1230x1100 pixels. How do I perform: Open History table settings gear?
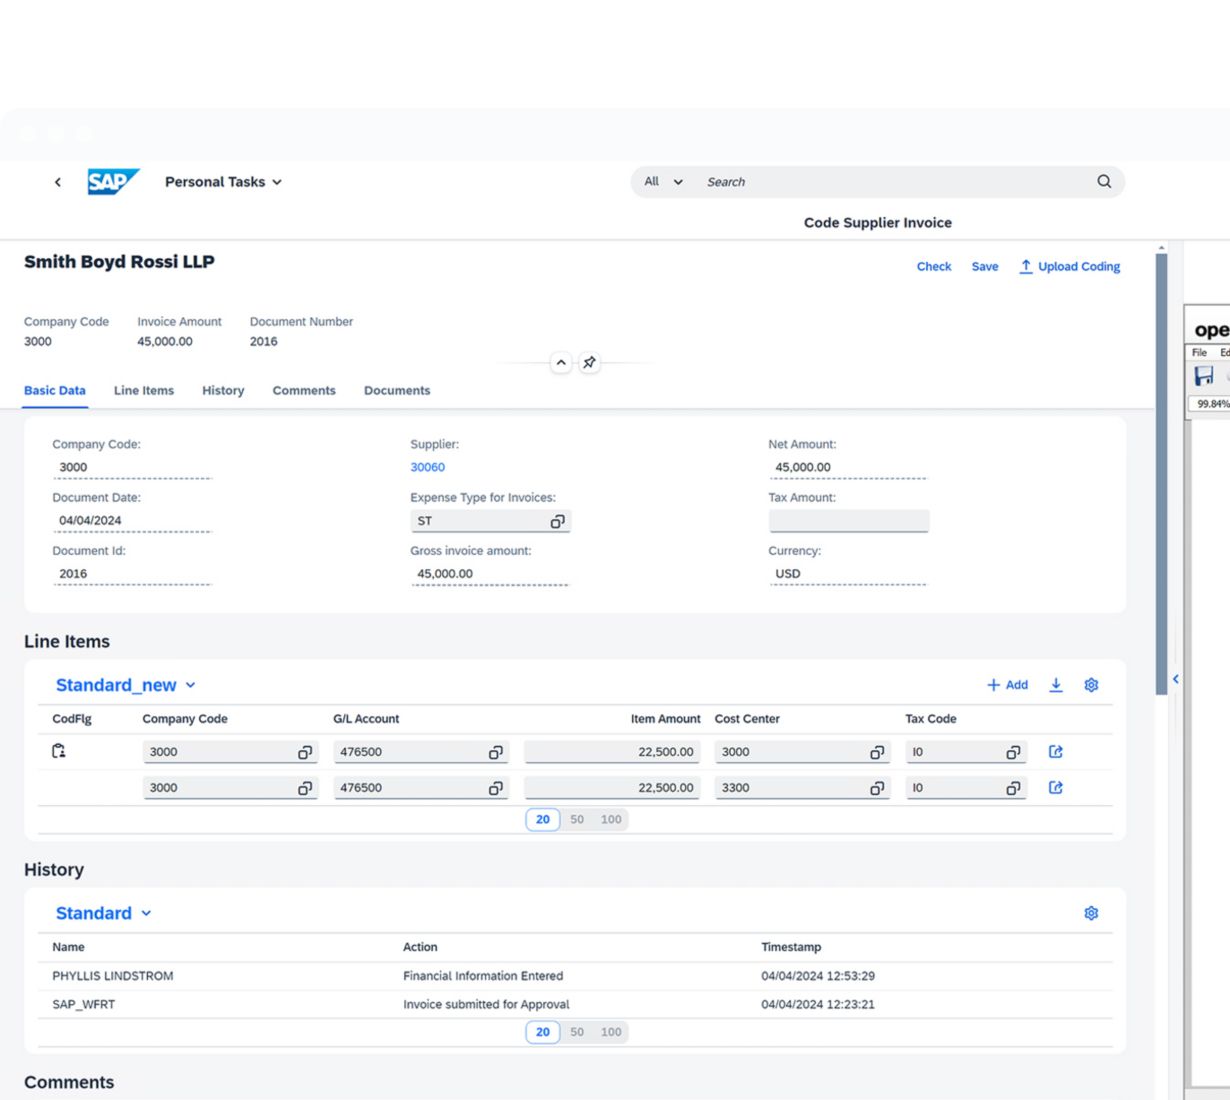pos(1091,913)
